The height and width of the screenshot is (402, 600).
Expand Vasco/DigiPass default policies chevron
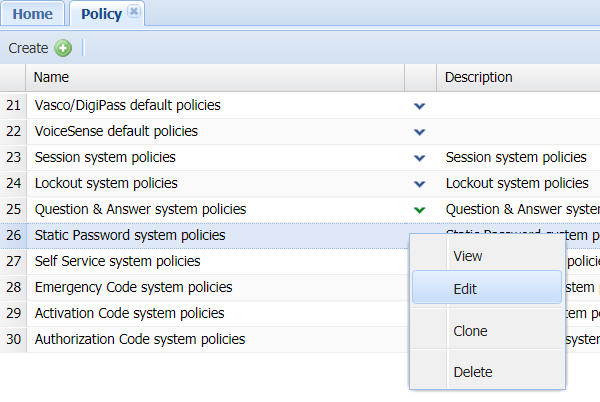420,105
